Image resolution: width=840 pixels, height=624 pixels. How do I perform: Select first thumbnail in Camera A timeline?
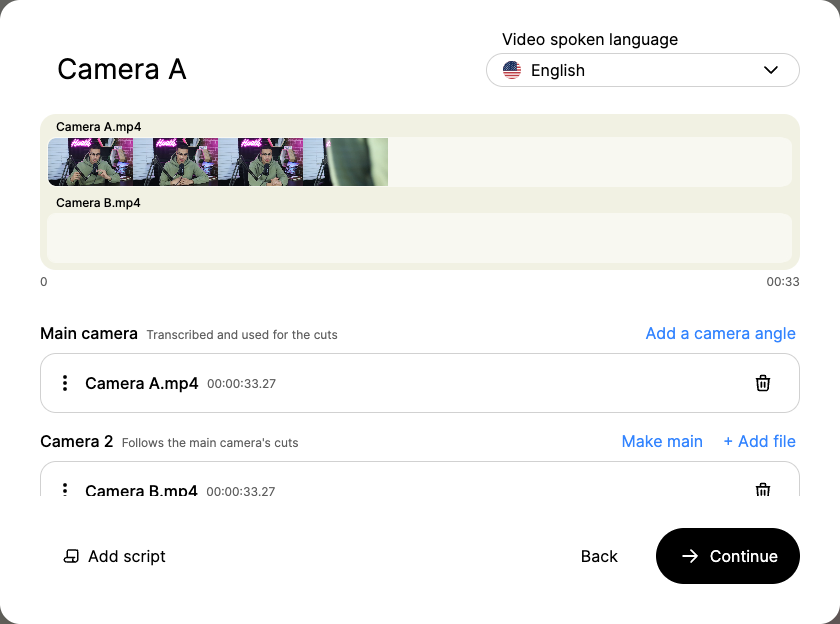click(x=91, y=162)
